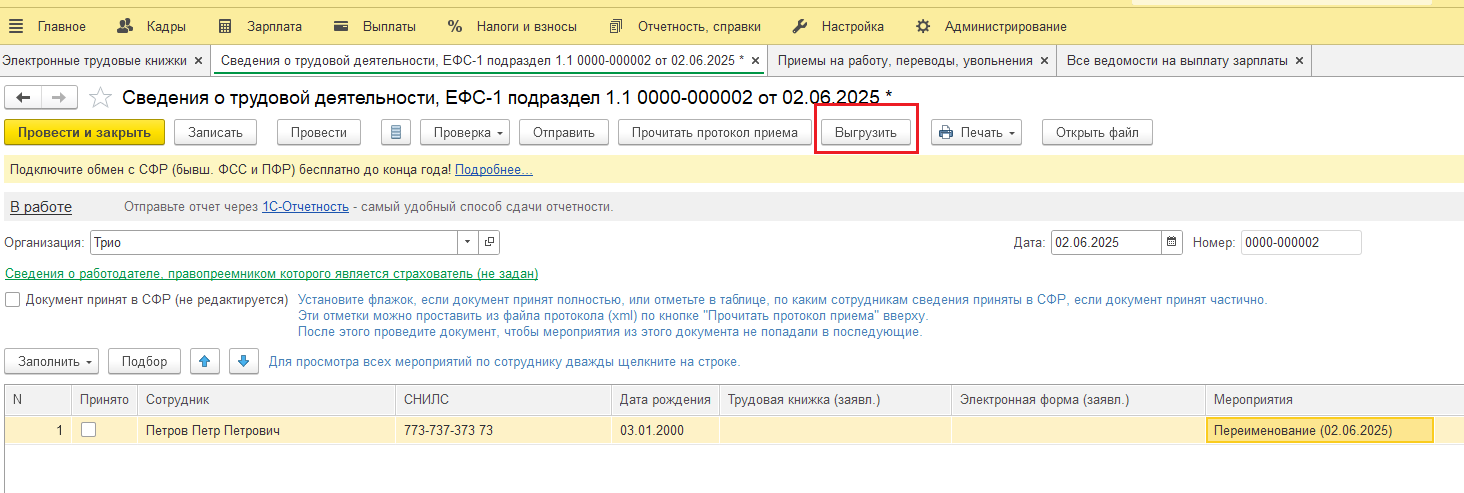Click Трудовая книжка (заявл.) column header
The height and width of the screenshot is (493, 1464).
point(835,399)
